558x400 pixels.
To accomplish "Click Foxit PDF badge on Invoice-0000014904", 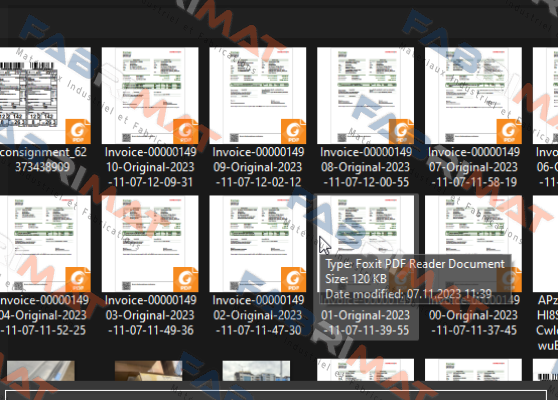I will [78, 279].
